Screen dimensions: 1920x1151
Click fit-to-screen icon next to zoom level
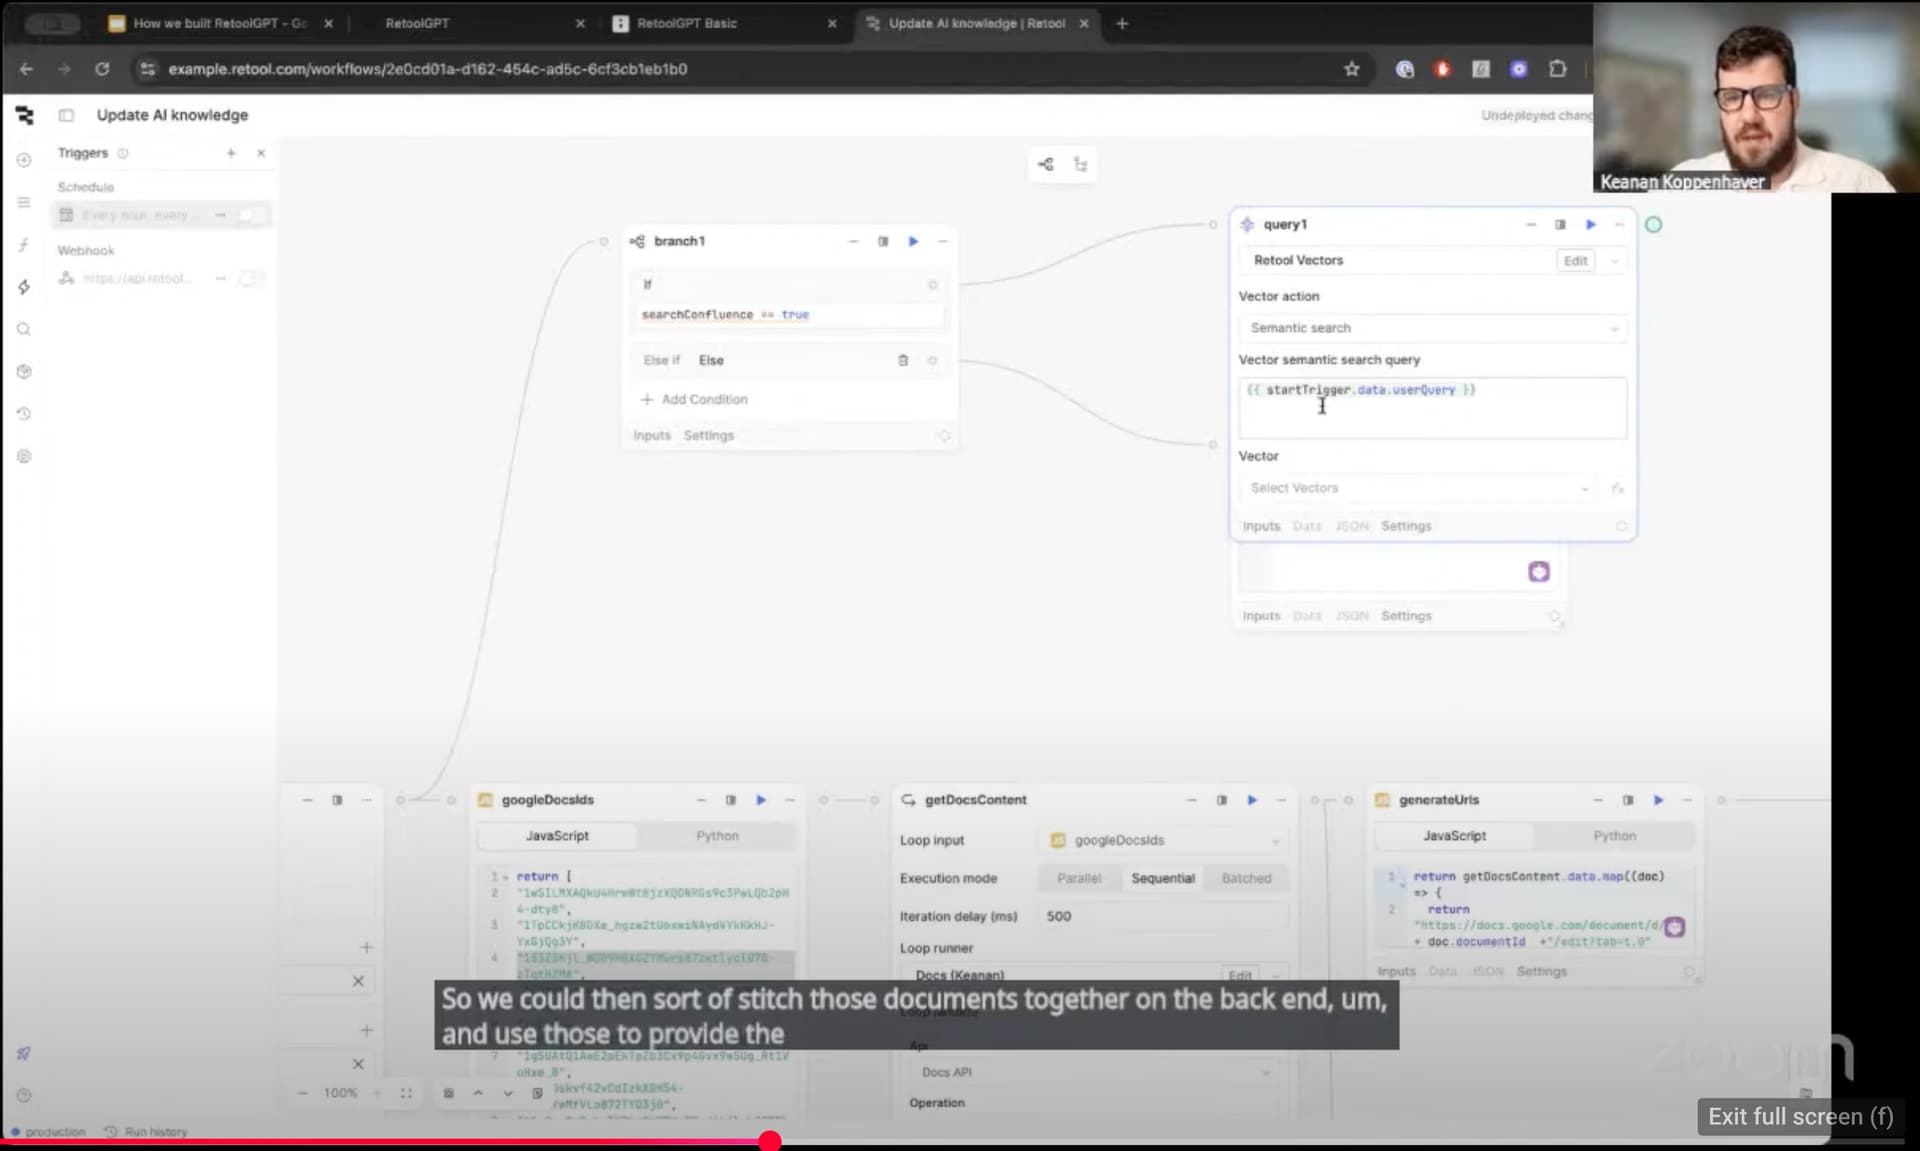point(406,1093)
